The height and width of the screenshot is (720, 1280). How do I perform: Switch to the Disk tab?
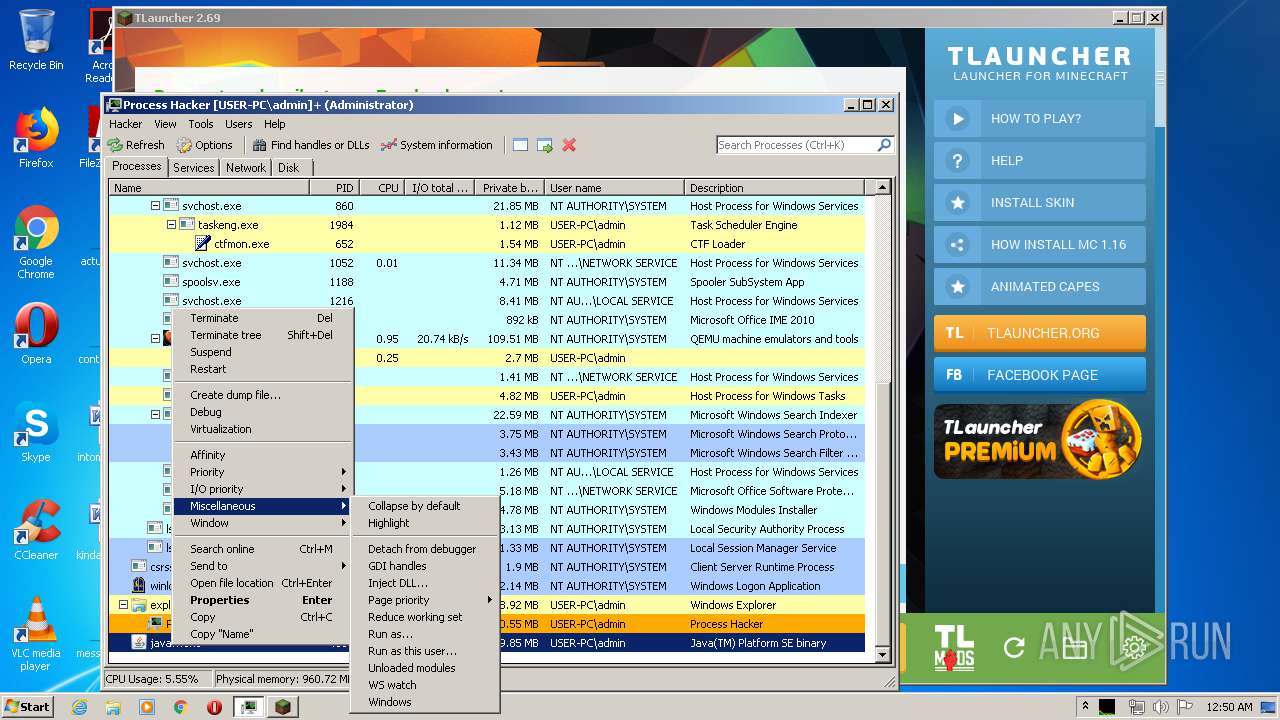pyautogui.click(x=288, y=168)
